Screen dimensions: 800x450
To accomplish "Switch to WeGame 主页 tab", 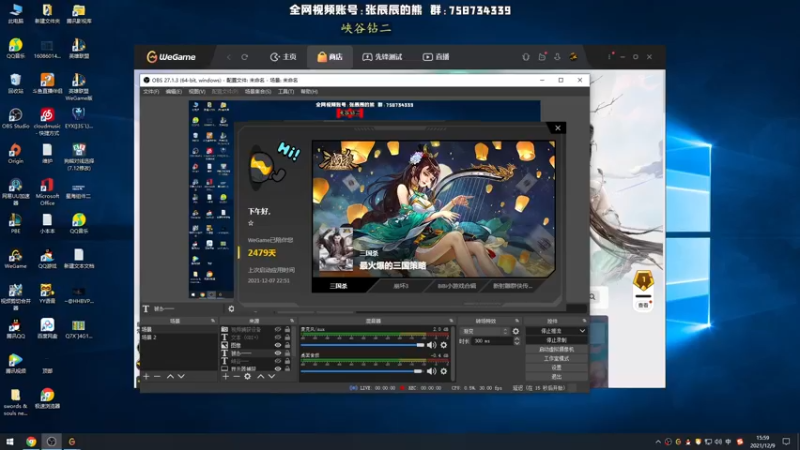I will 284,57.
